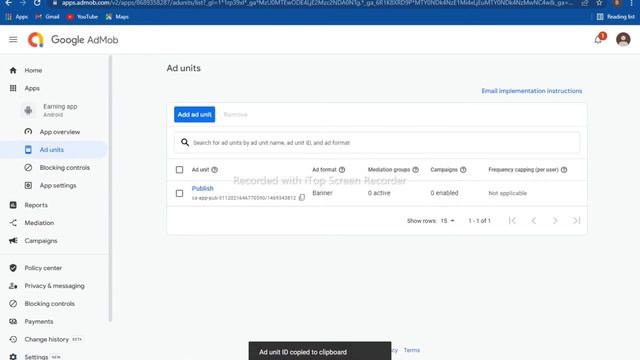Open the Show rows 15 dropdown
Image resolution: width=640 pixels, height=360 pixels.
[447, 221]
